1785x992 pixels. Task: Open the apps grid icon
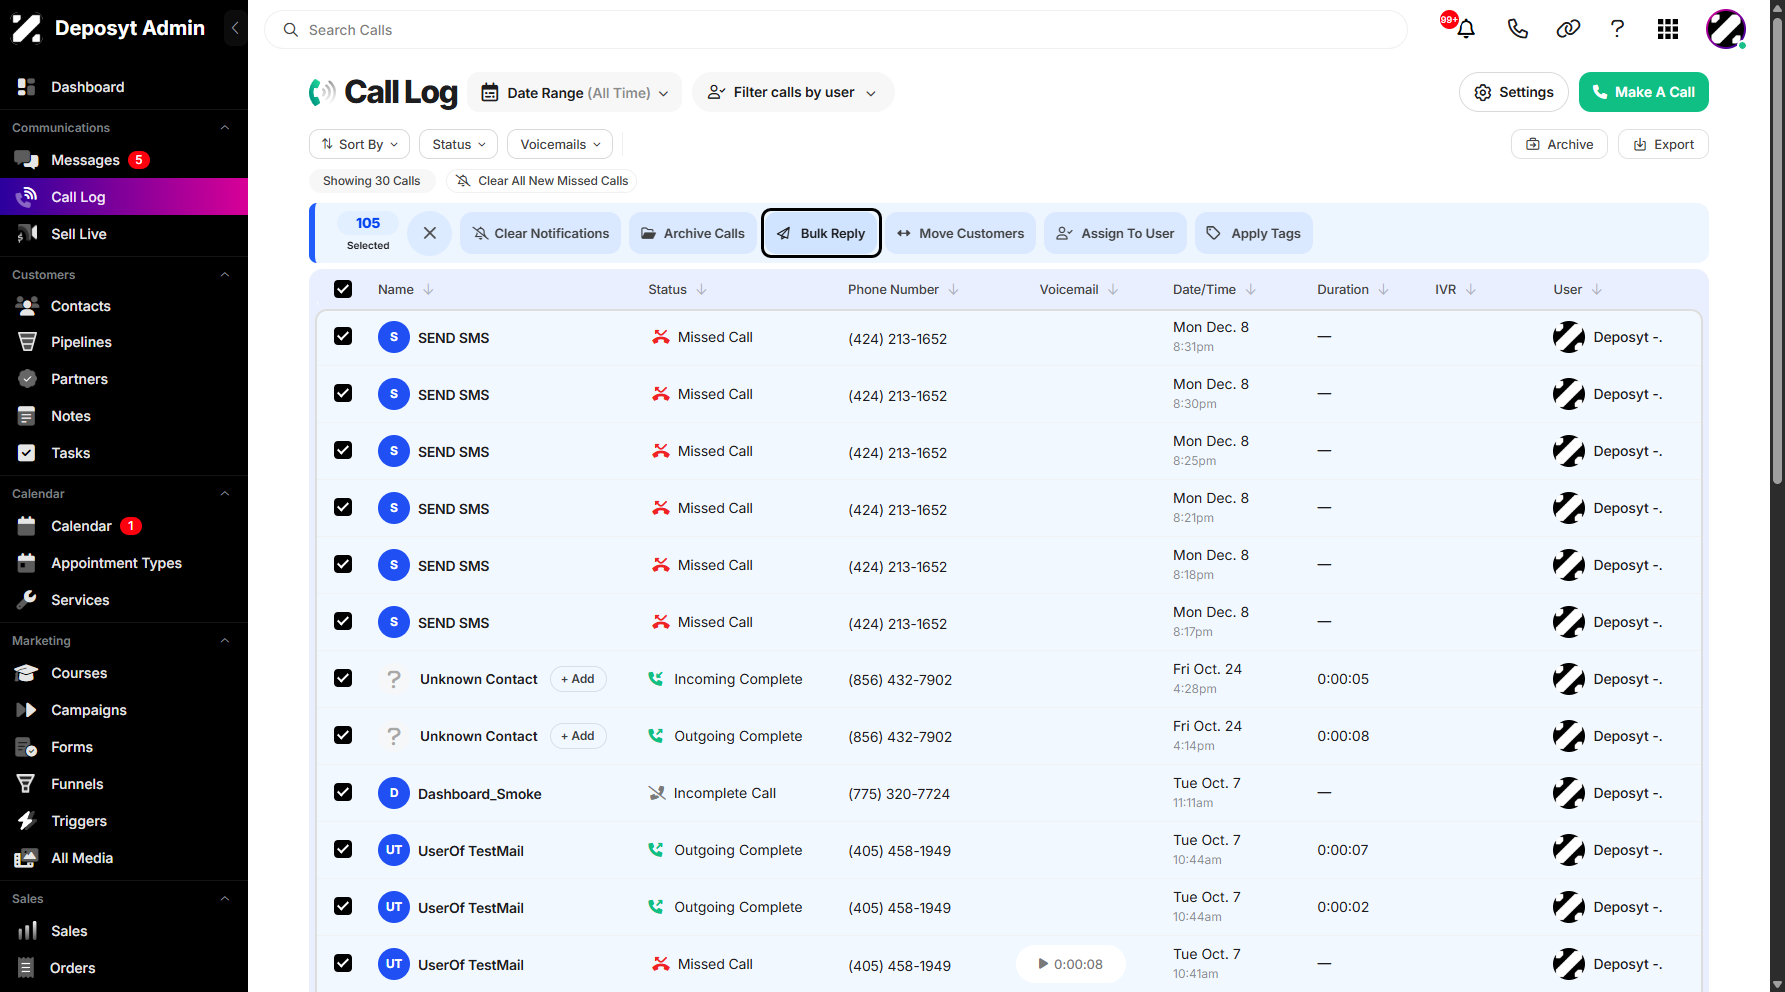pyautogui.click(x=1668, y=29)
